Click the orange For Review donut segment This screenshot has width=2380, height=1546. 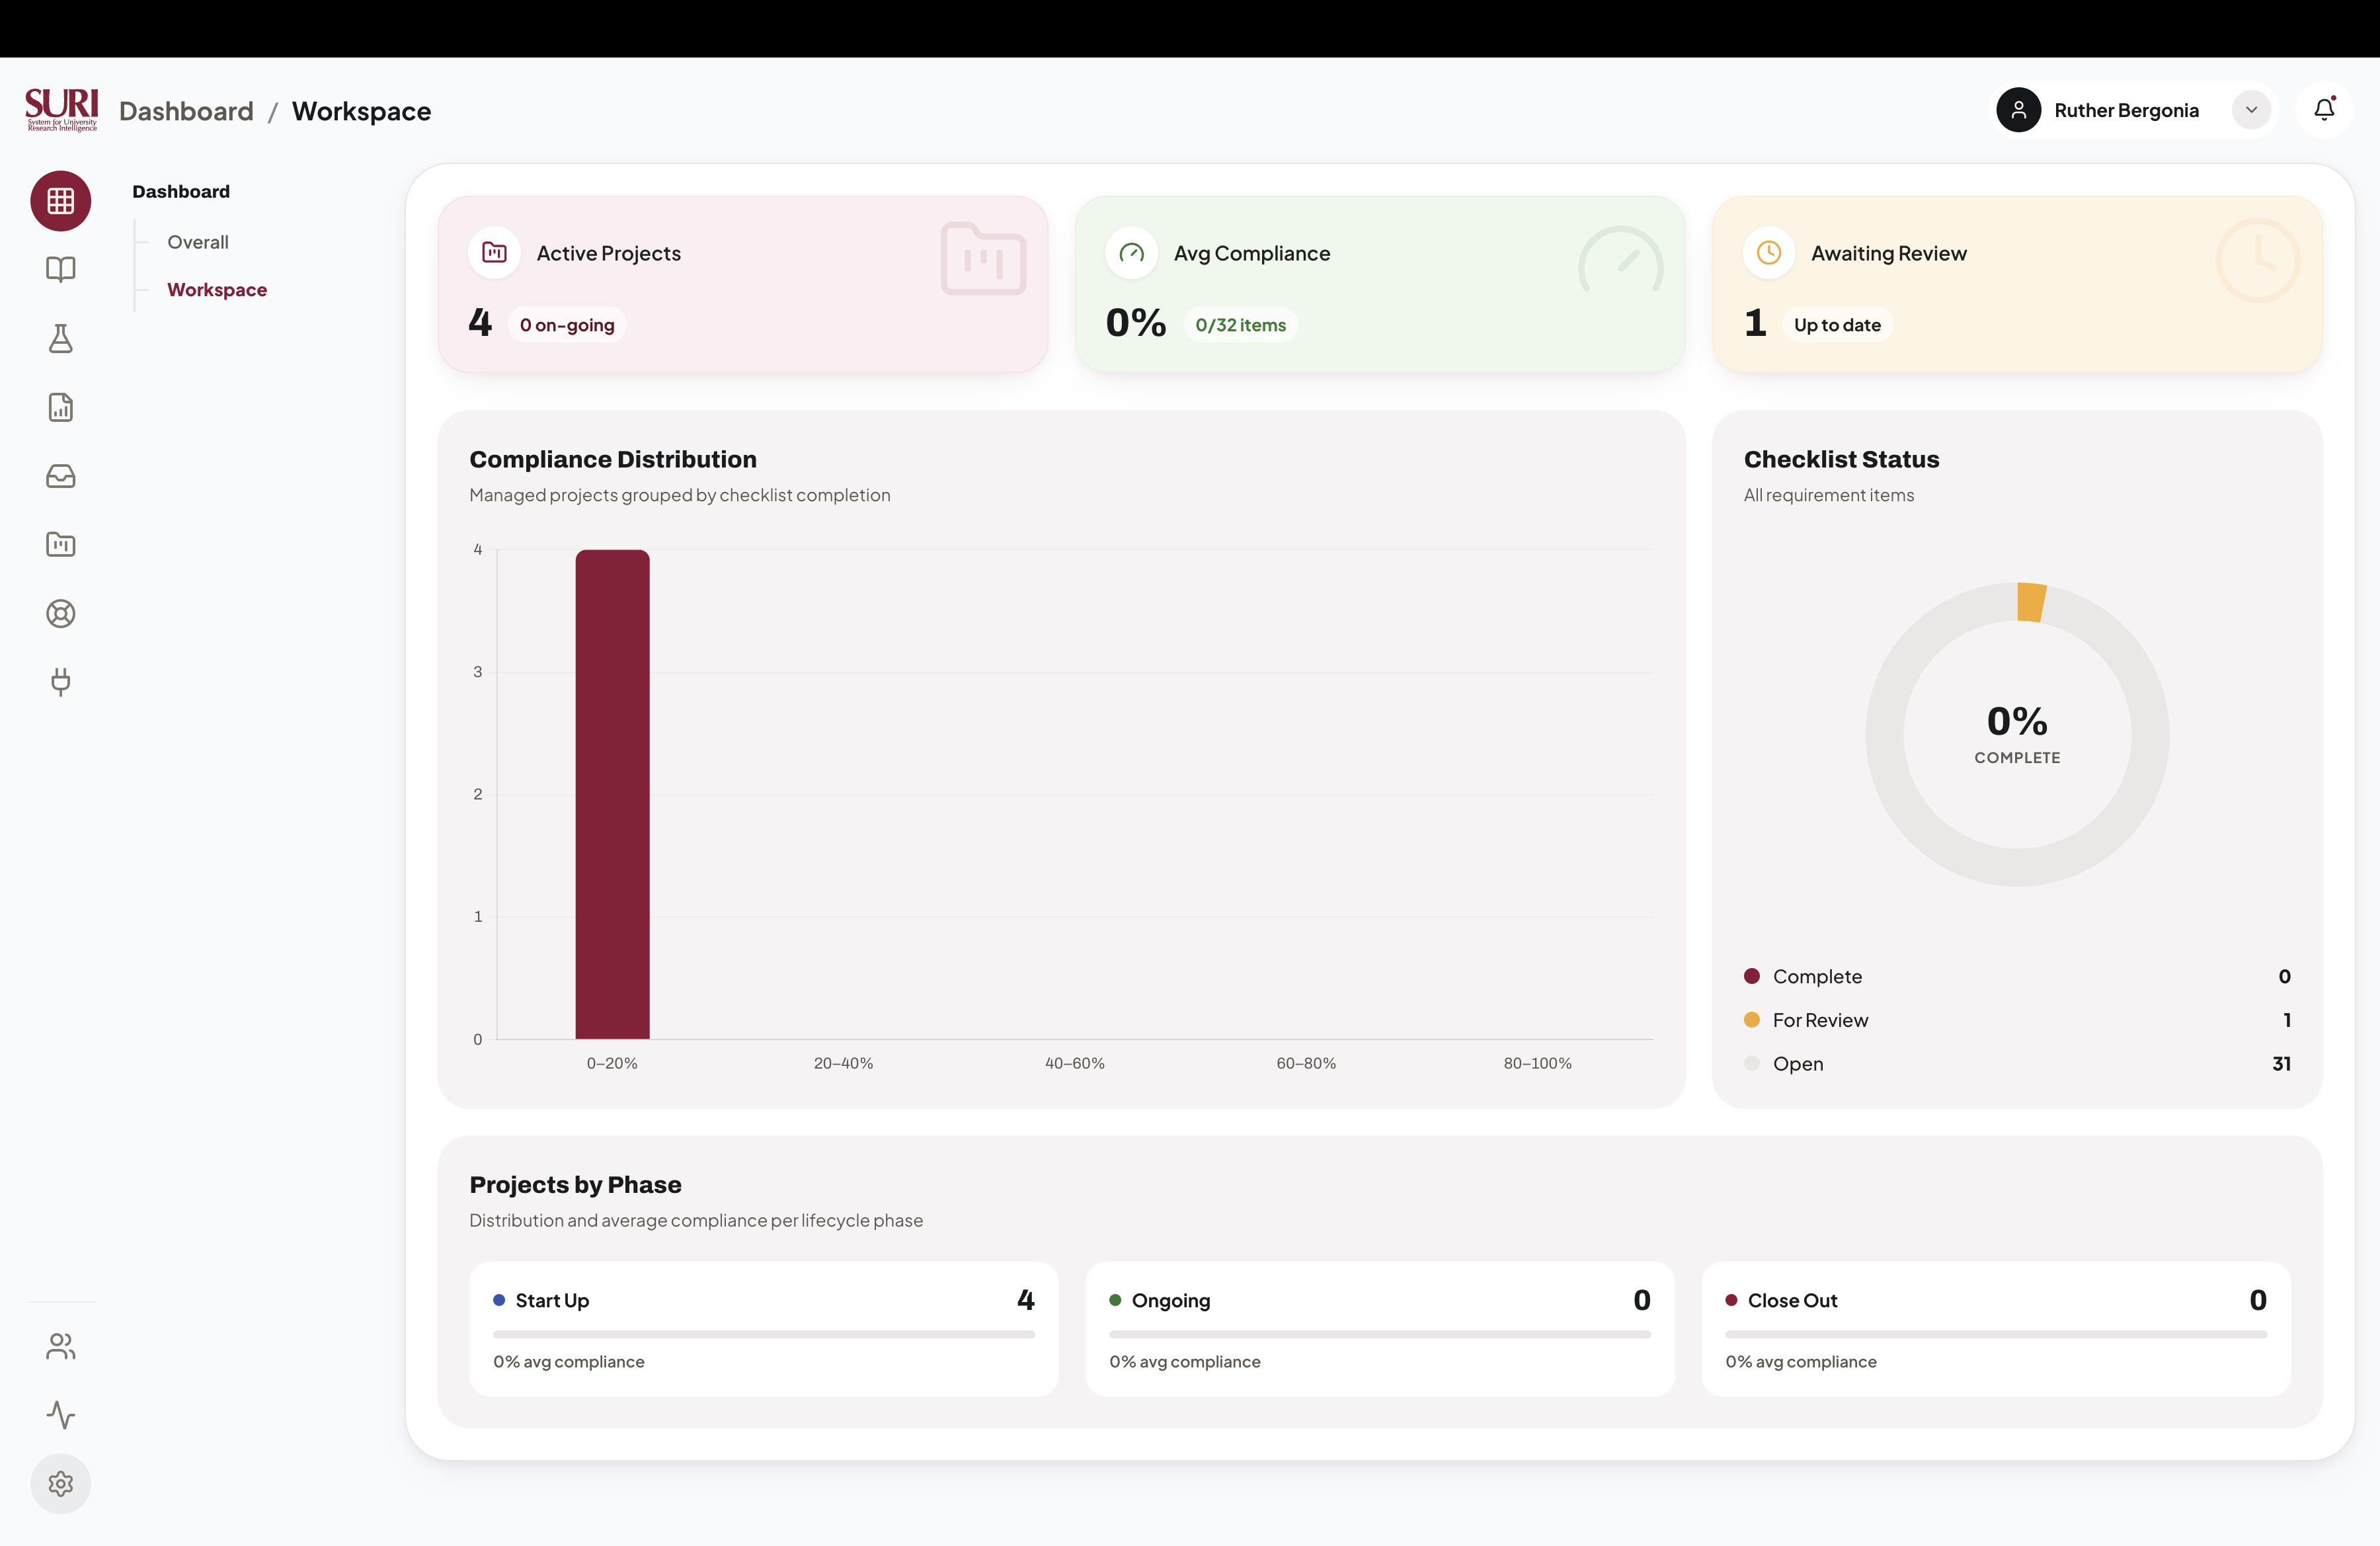coord(2031,602)
